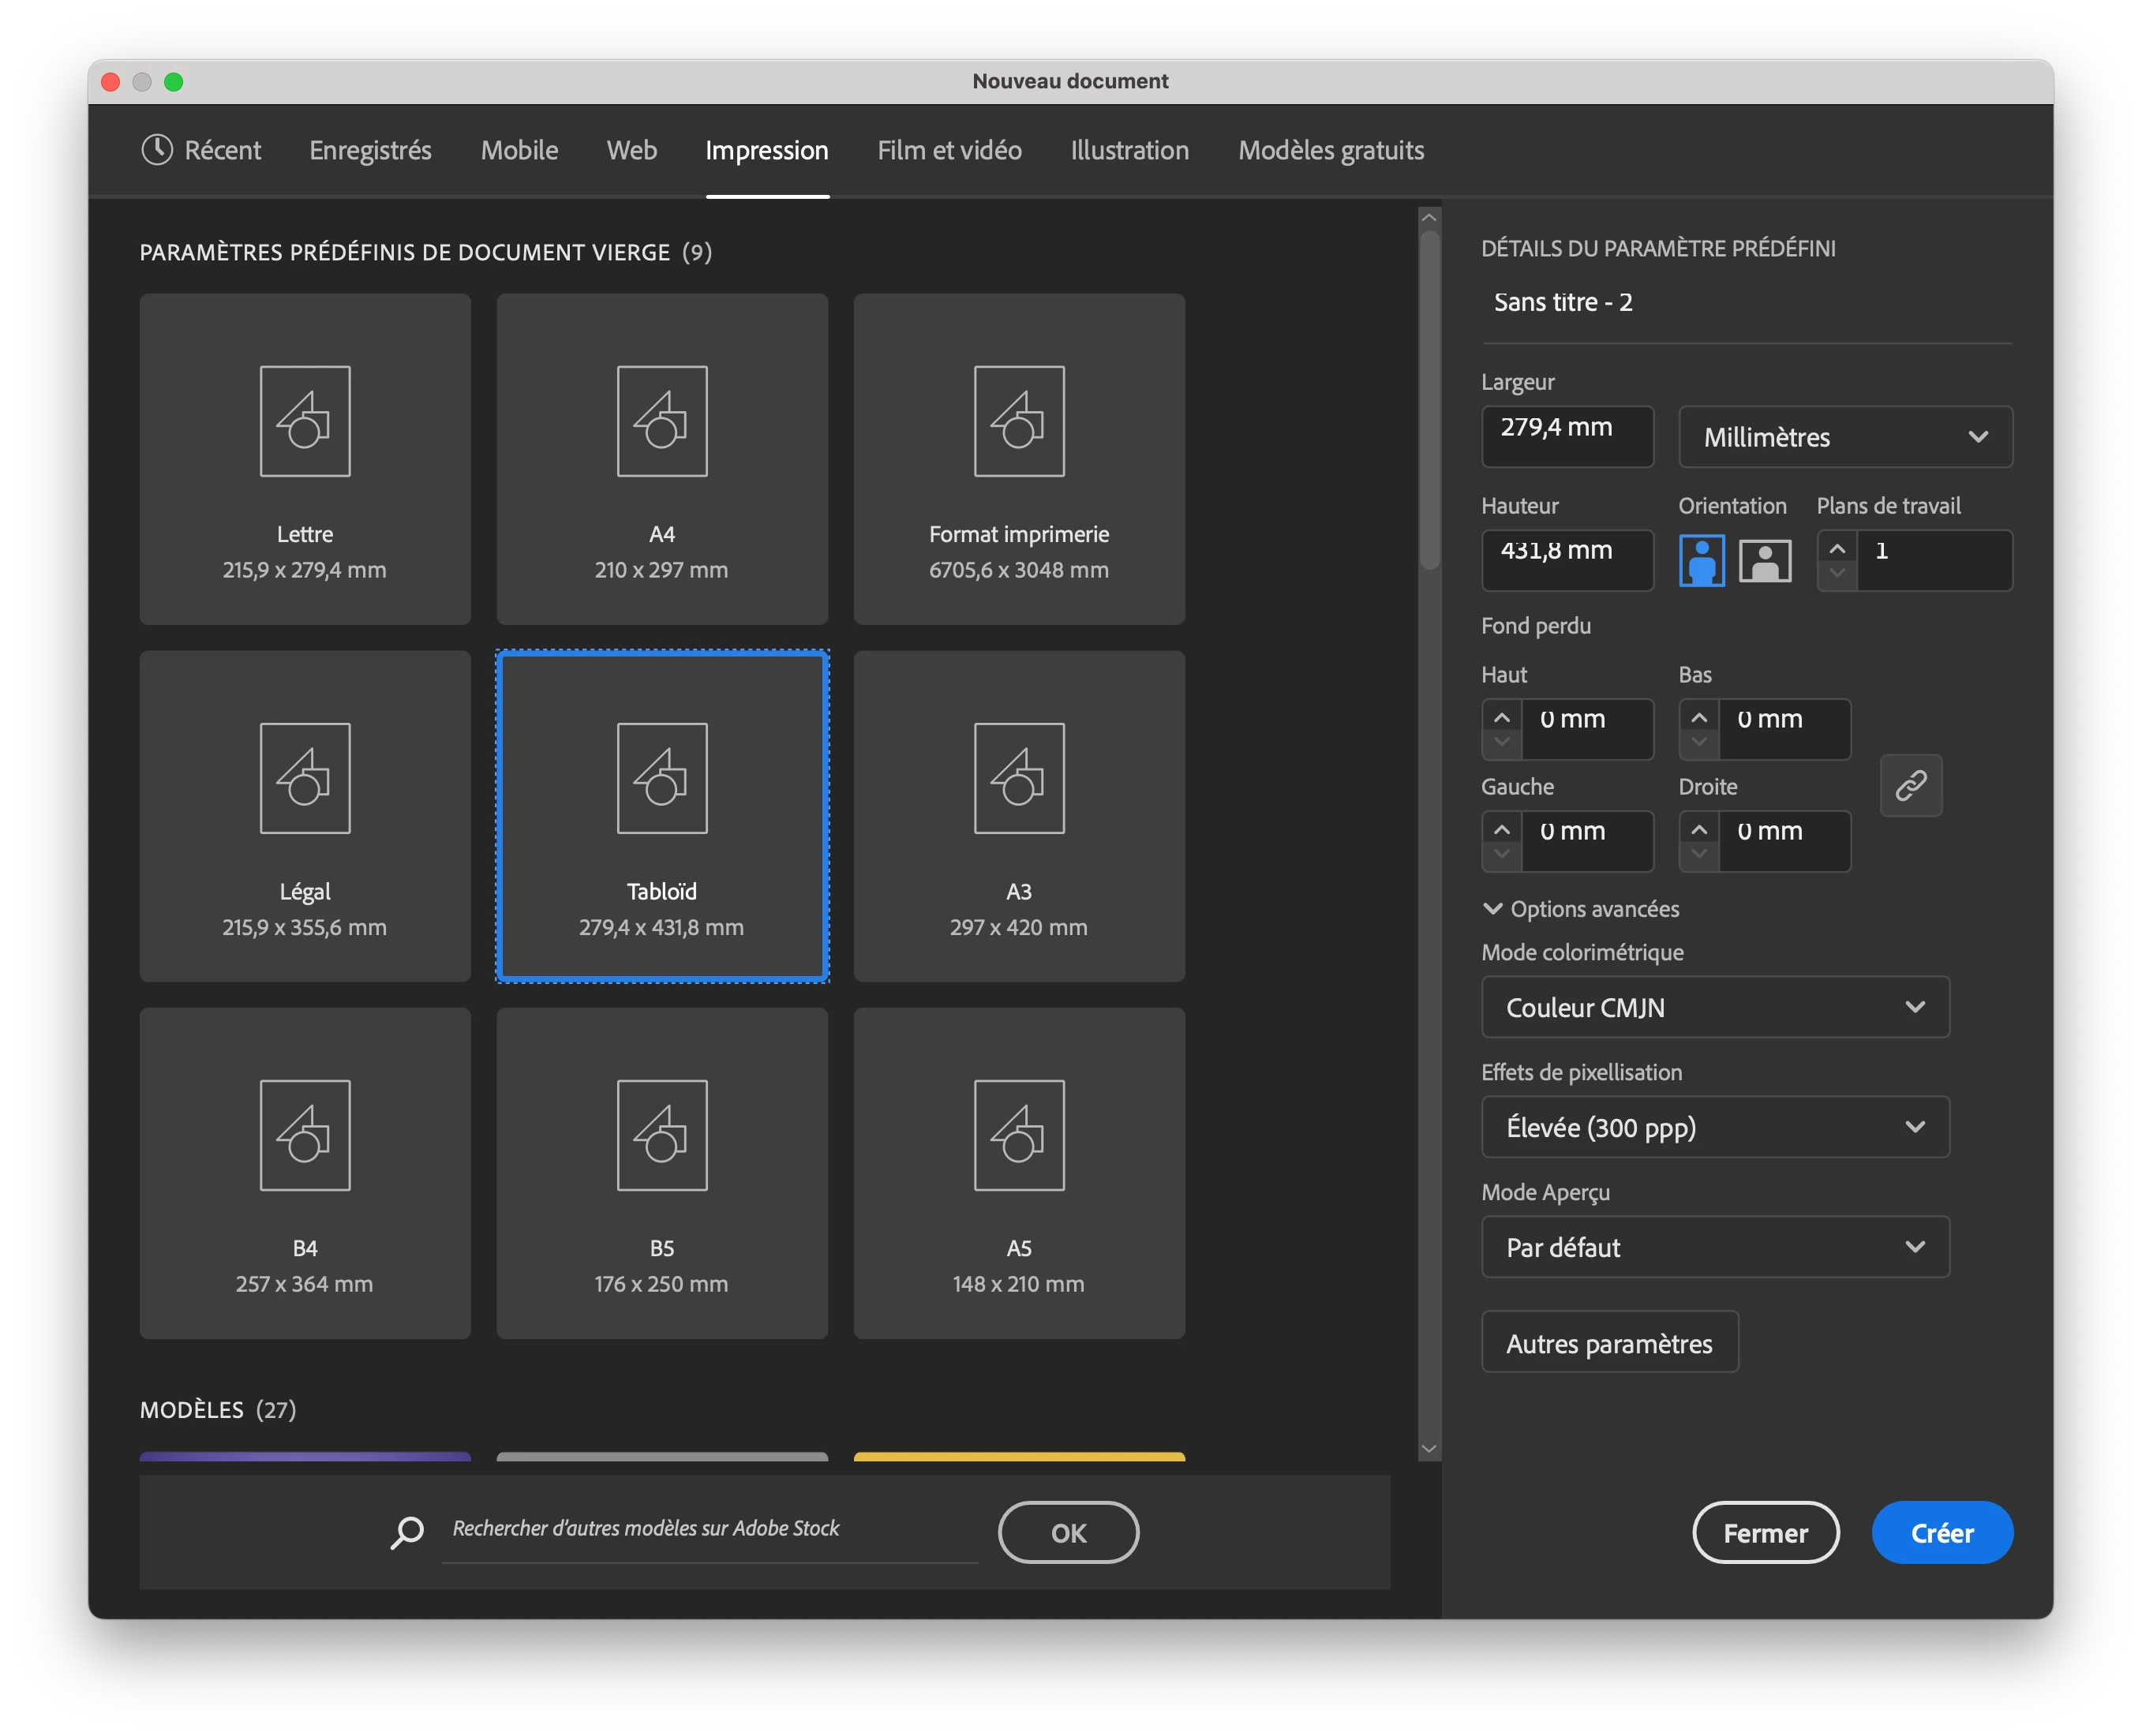Choose the Lettre preset document icon
This screenshot has width=2142, height=1736.
coord(305,421)
